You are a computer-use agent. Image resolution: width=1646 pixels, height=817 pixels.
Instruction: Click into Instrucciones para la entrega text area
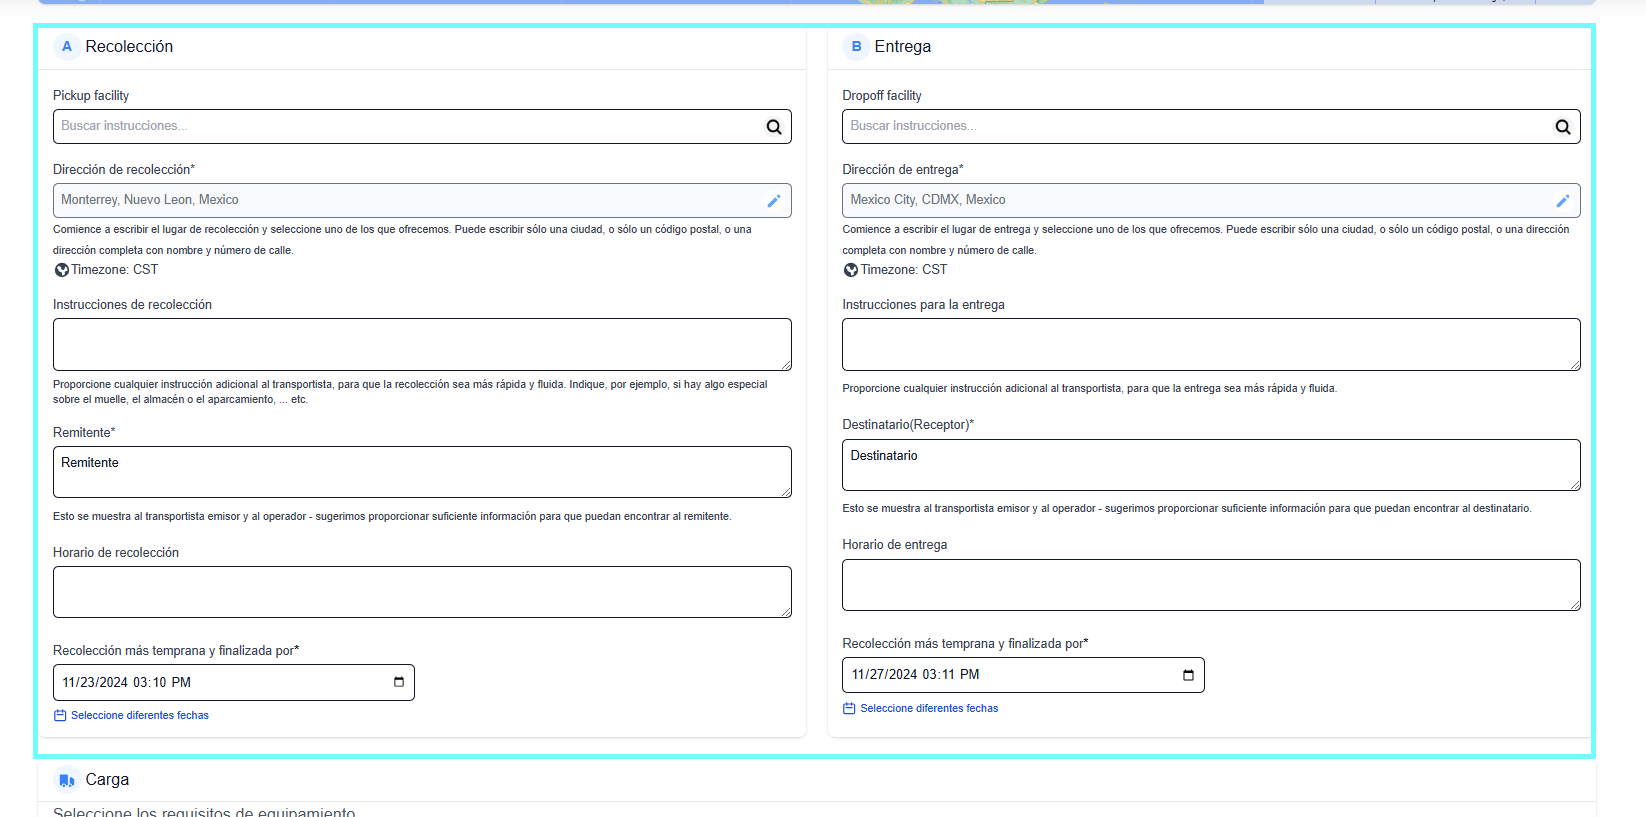1210,344
